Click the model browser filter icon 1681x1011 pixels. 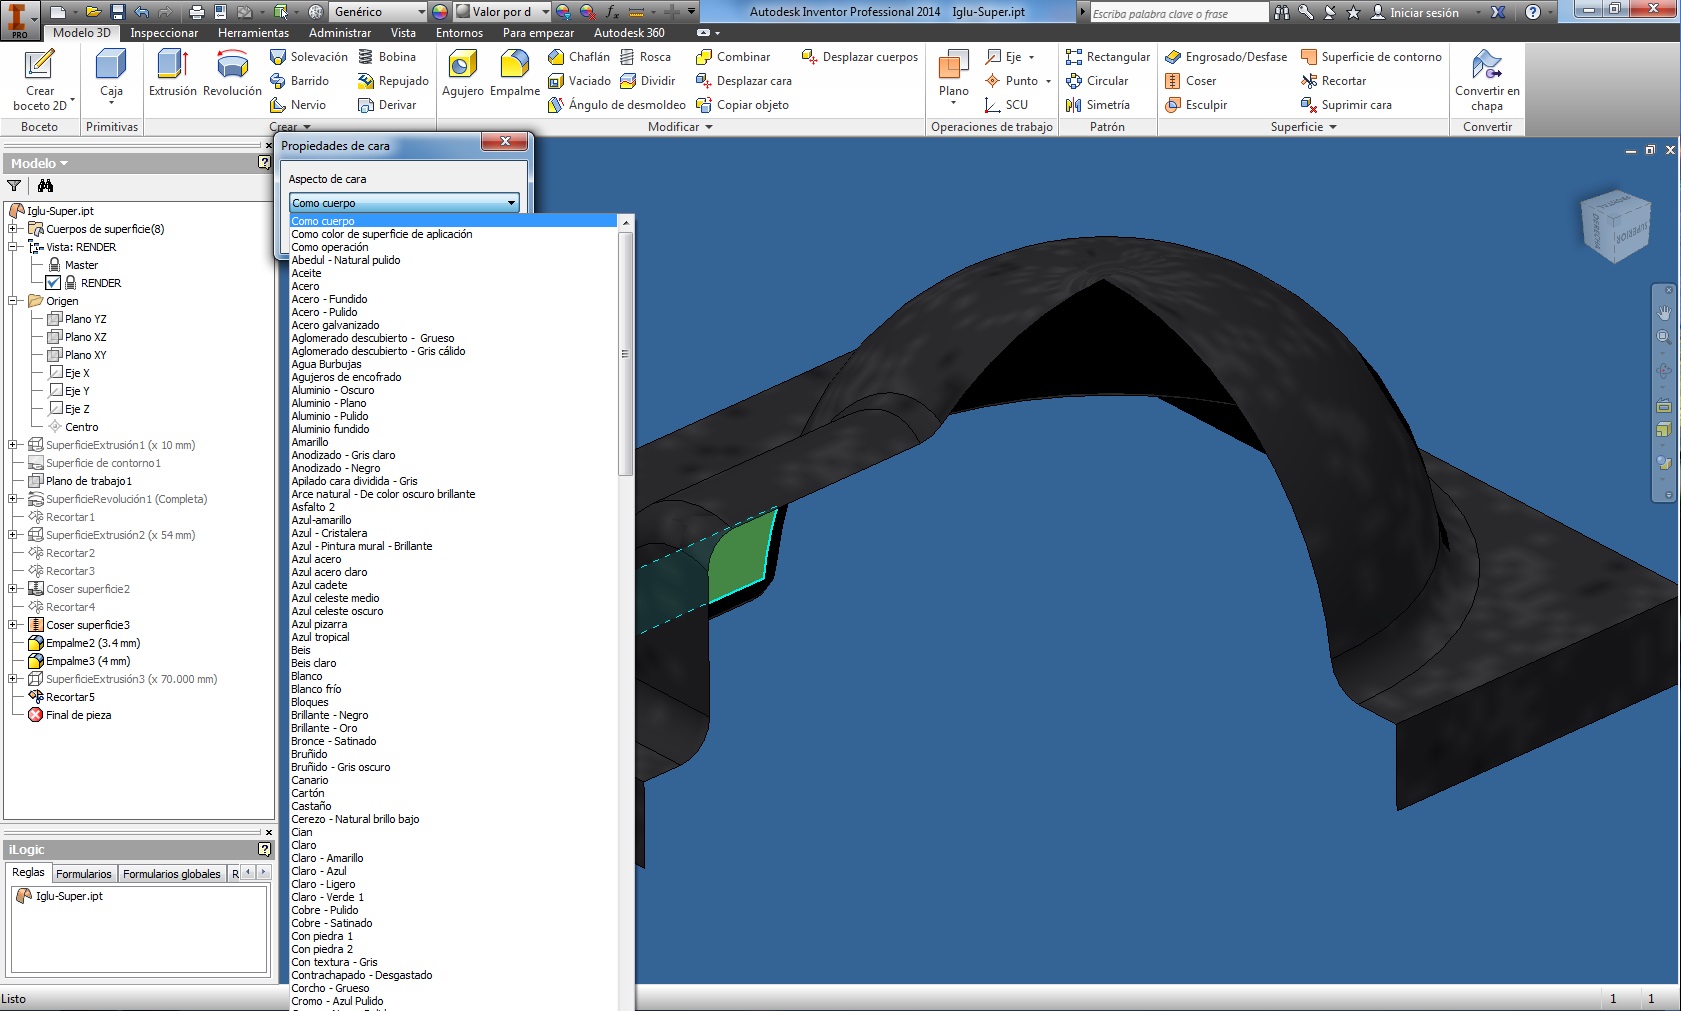coord(14,186)
